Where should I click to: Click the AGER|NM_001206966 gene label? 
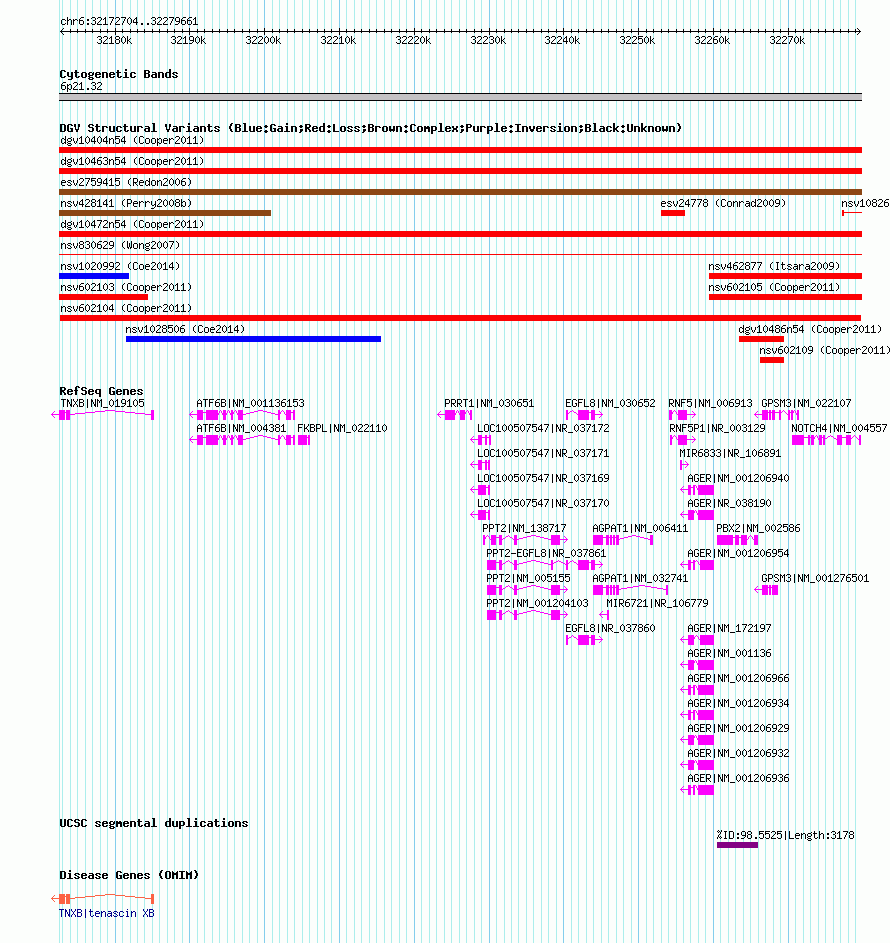738,678
